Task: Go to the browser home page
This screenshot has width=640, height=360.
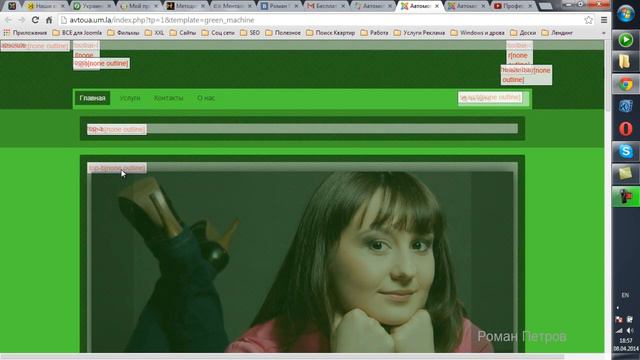Action: [x=49, y=20]
